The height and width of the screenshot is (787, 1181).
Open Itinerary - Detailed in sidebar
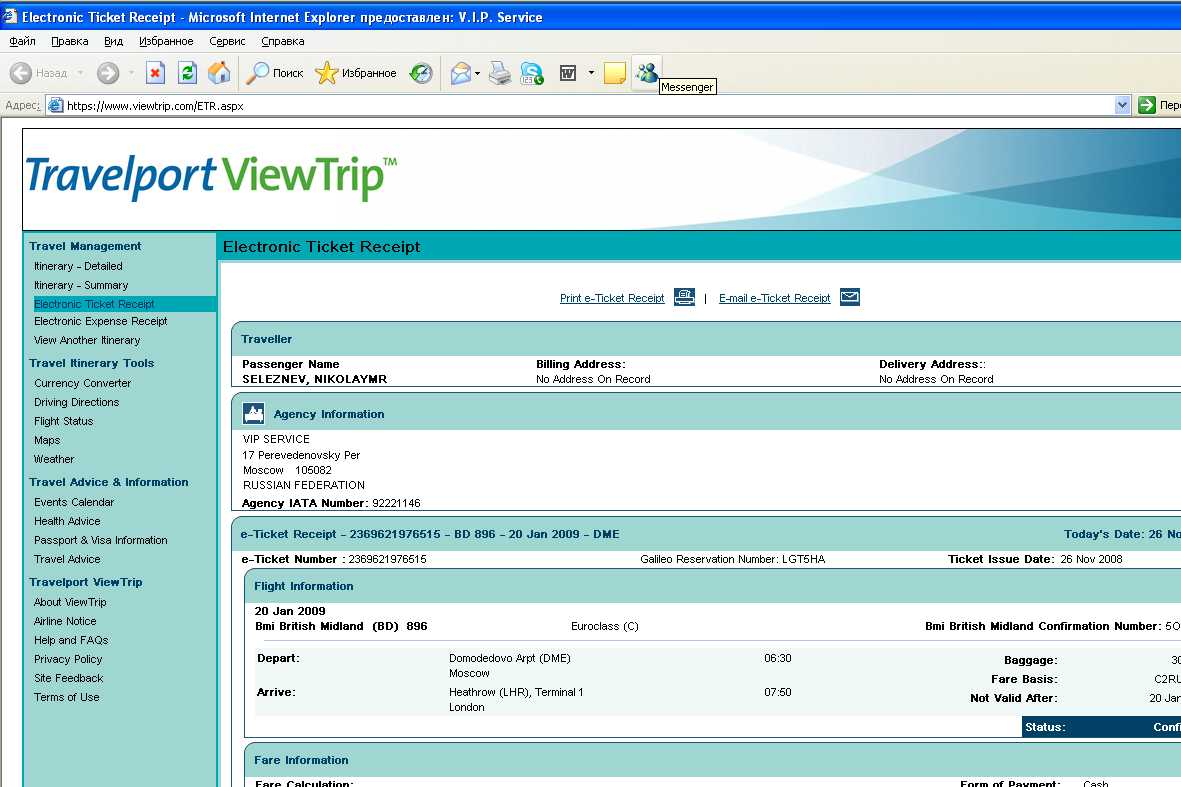(x=78, y=266)
